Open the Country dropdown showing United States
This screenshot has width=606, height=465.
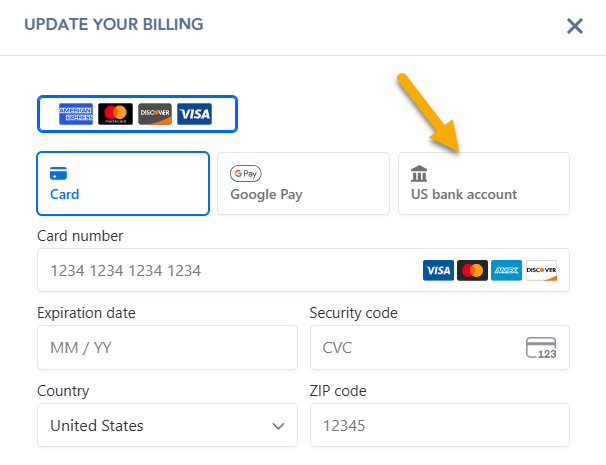coord(167,425)
